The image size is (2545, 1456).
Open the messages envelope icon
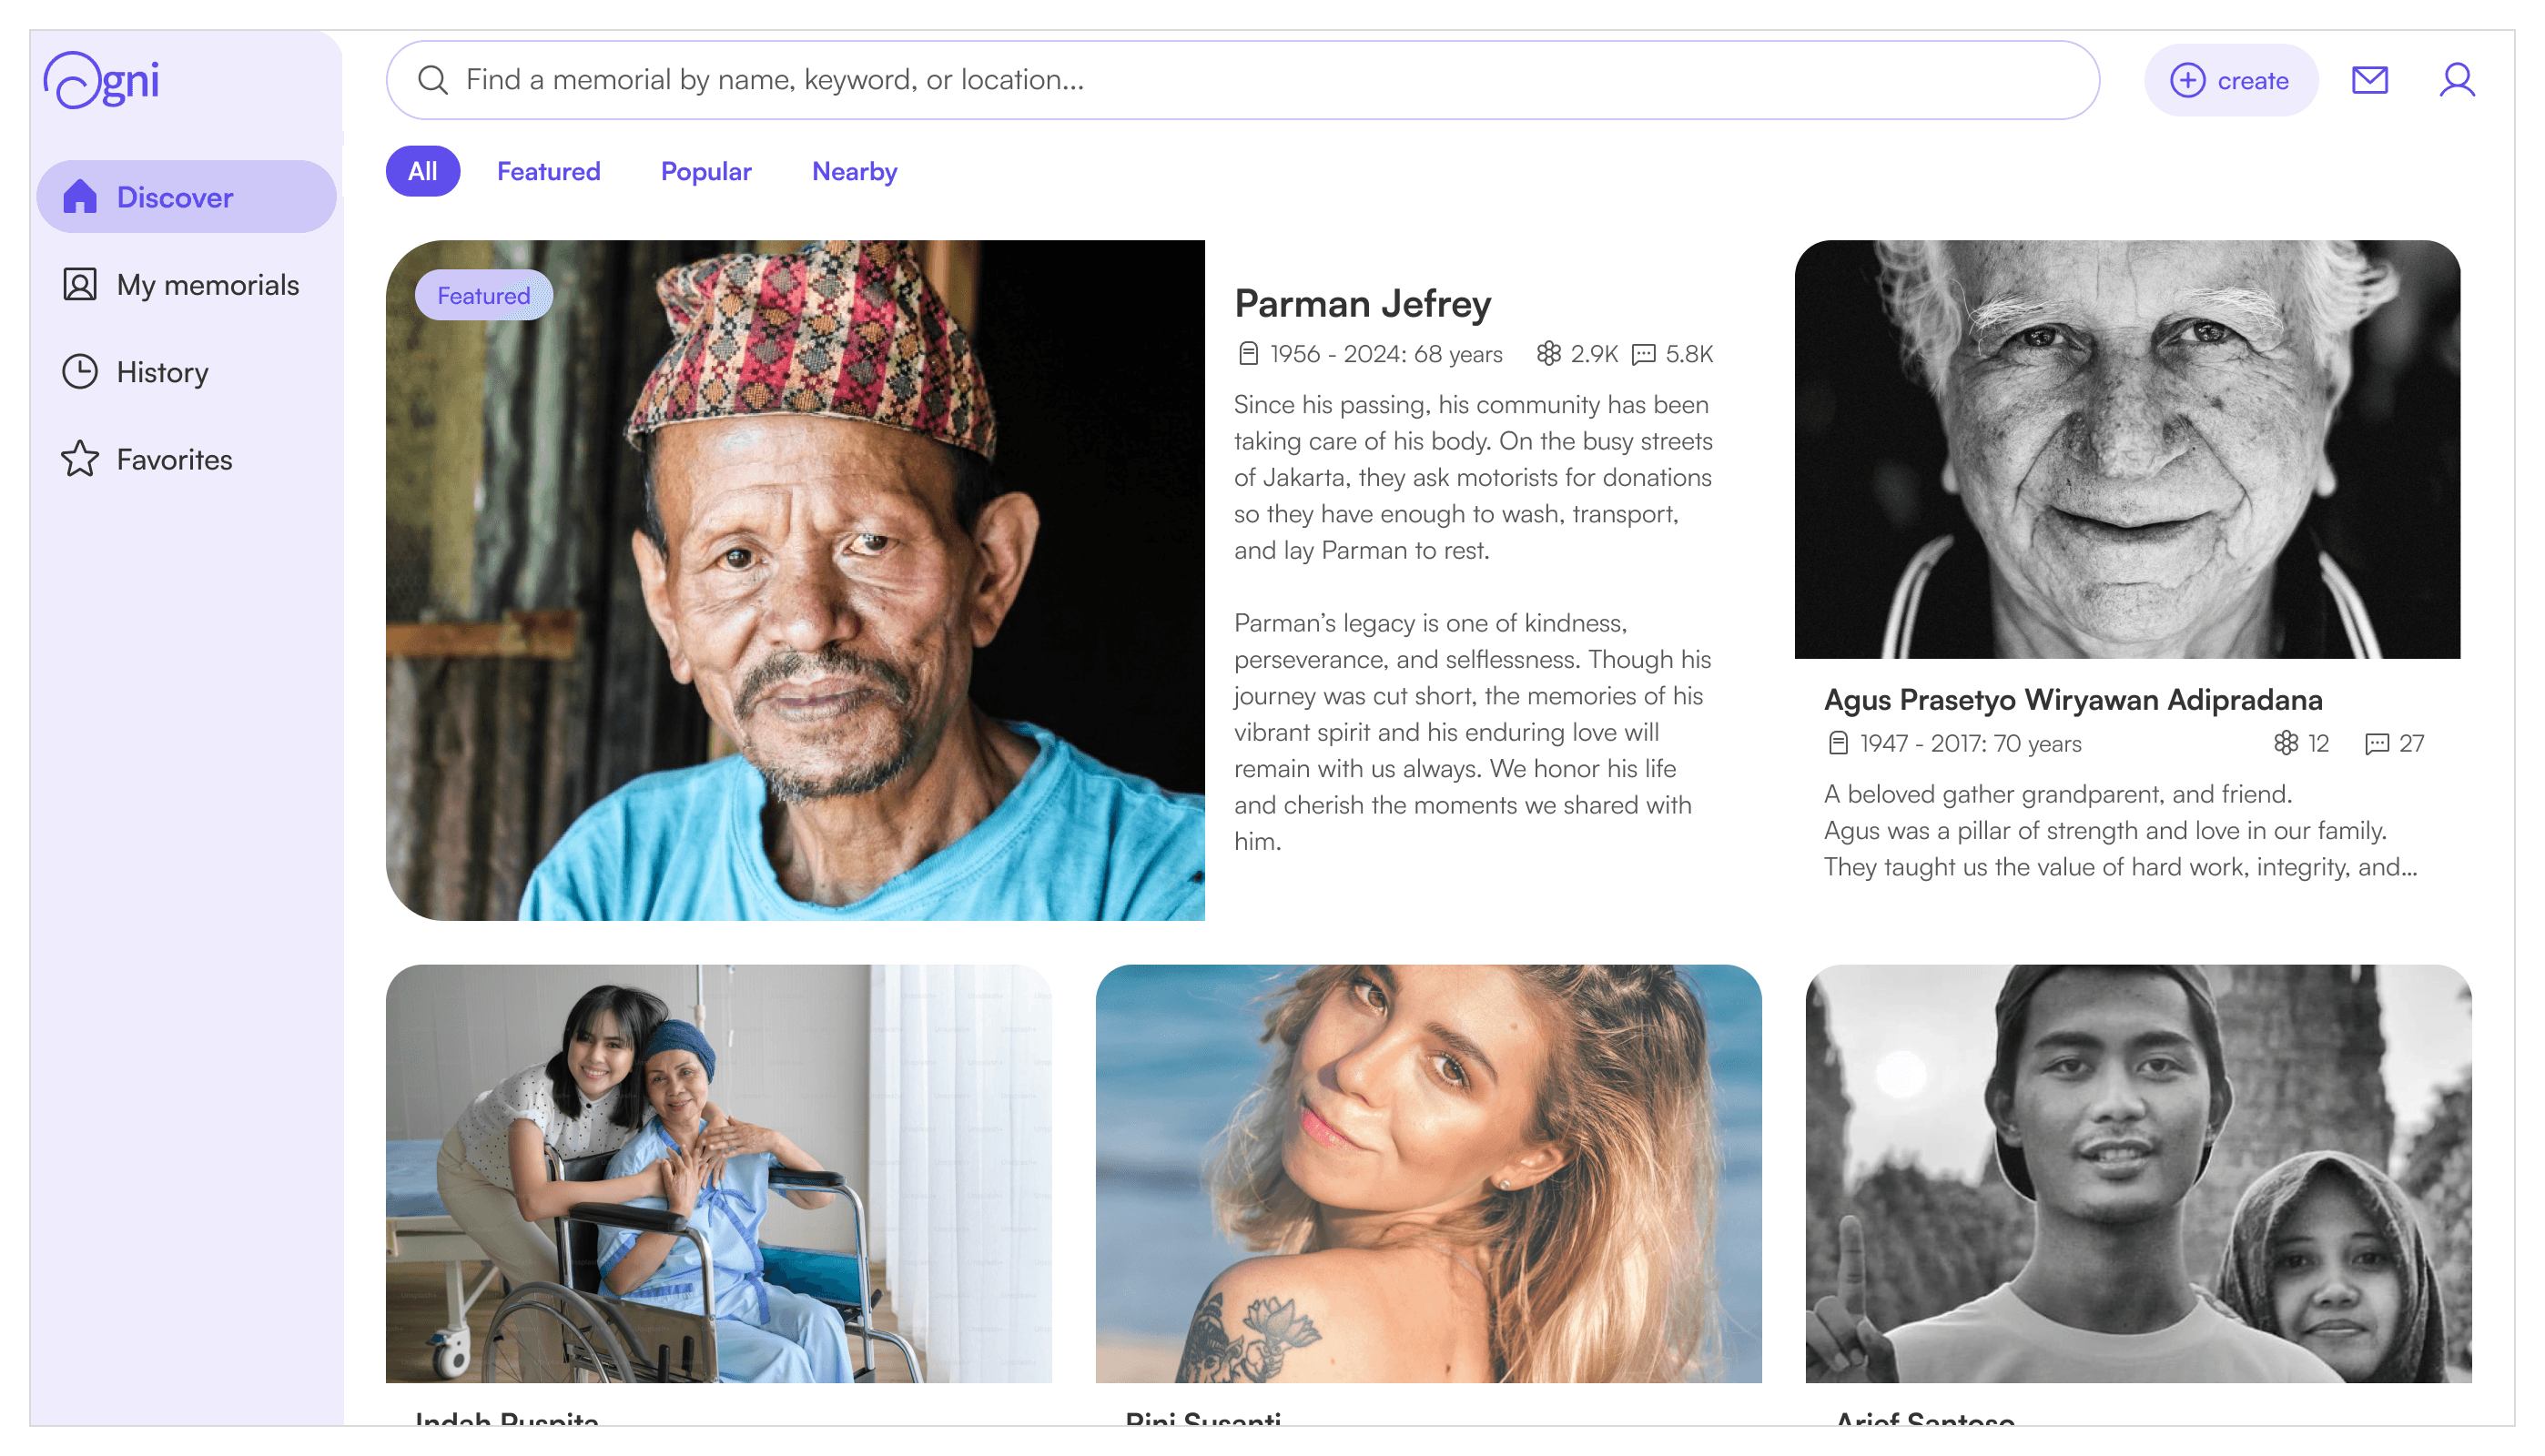tap(2368, 80)
